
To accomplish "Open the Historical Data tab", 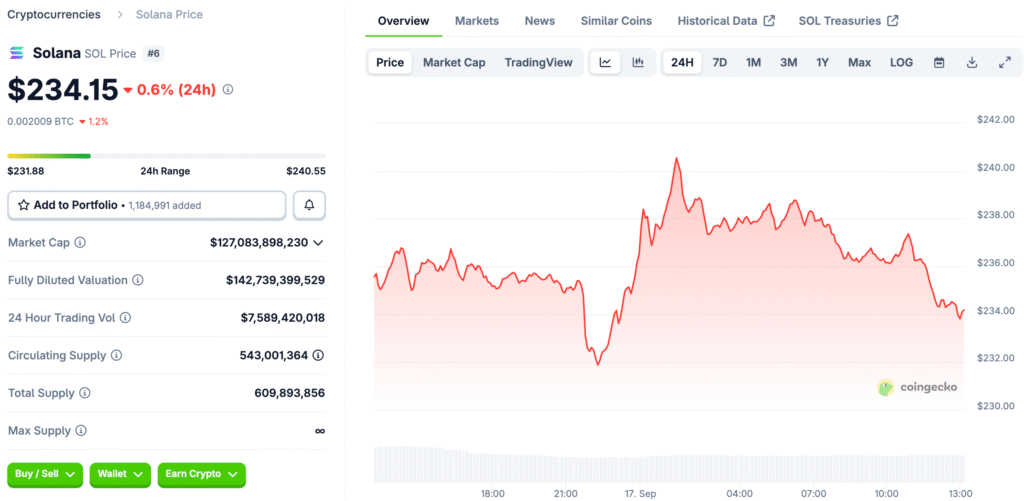I will click(x=726, y=21).
